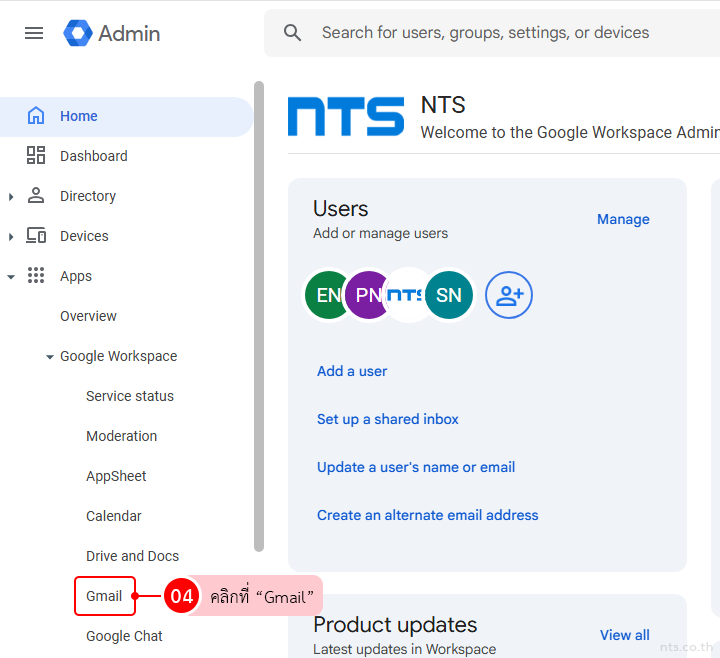Open Apps section label
Viewport: 720px width, 658px height.
click(x=76, y=276)
